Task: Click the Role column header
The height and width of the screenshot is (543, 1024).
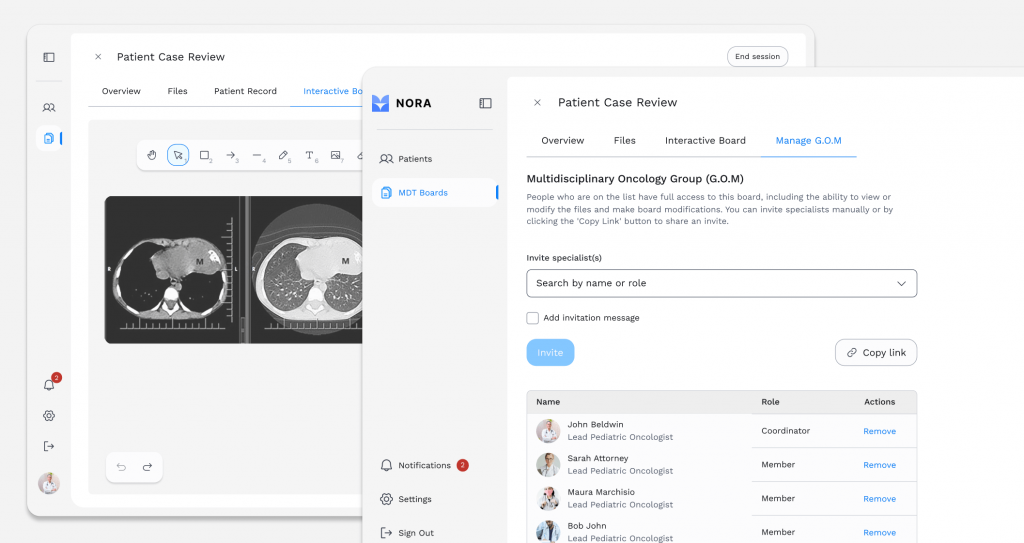Action: point(770,402)
